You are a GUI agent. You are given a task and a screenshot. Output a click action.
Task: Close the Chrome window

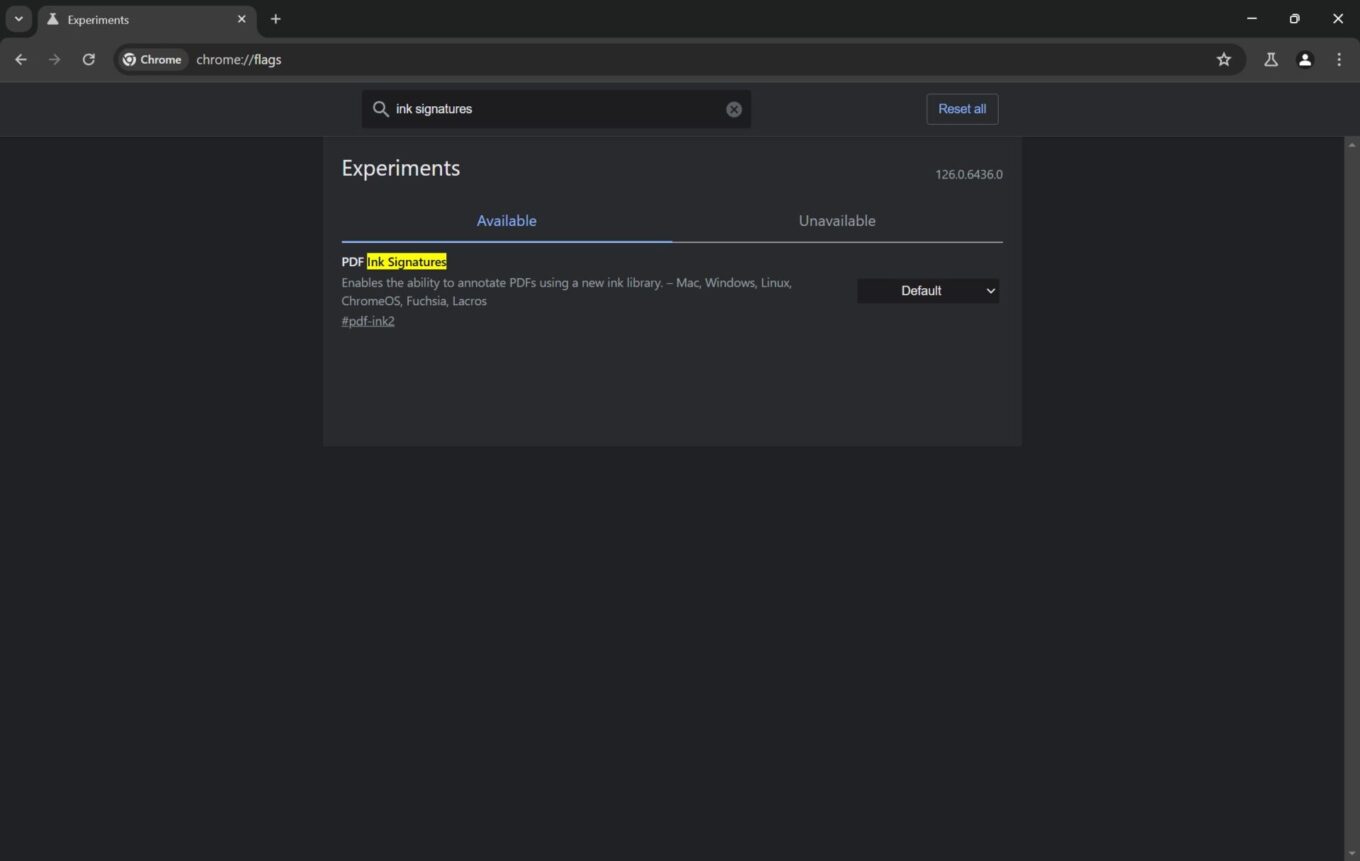(x=1338, y=19)
